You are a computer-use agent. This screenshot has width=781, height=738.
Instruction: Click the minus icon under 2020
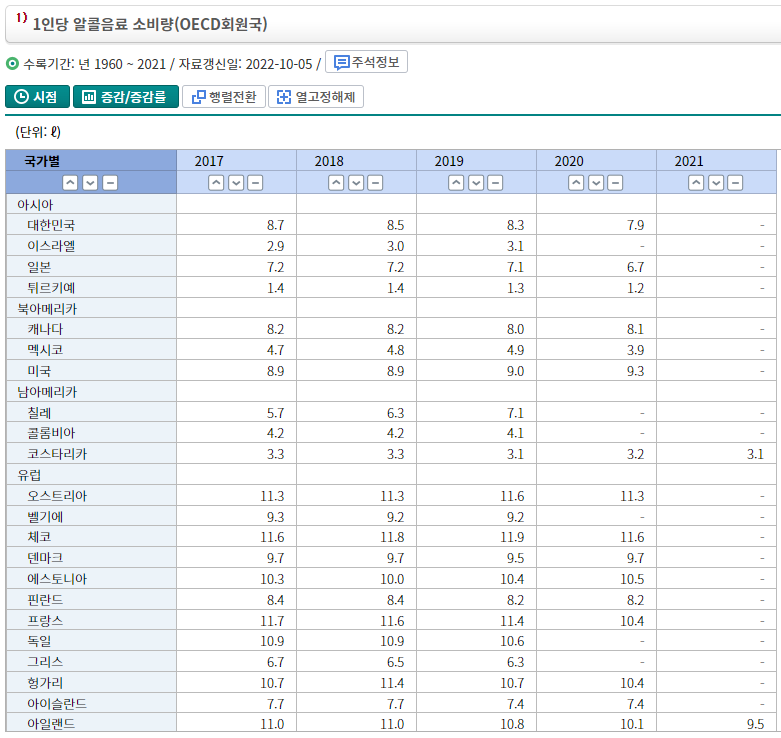615,183
